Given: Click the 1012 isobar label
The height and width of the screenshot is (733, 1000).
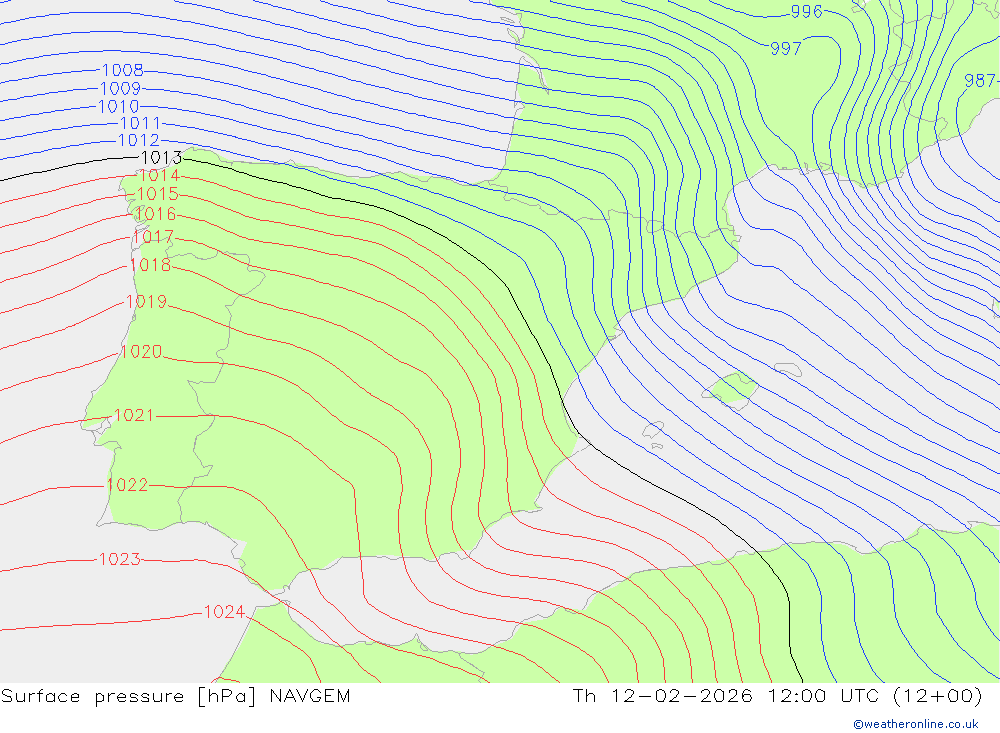Looking at the screenshot, I should tap(139, 140).
